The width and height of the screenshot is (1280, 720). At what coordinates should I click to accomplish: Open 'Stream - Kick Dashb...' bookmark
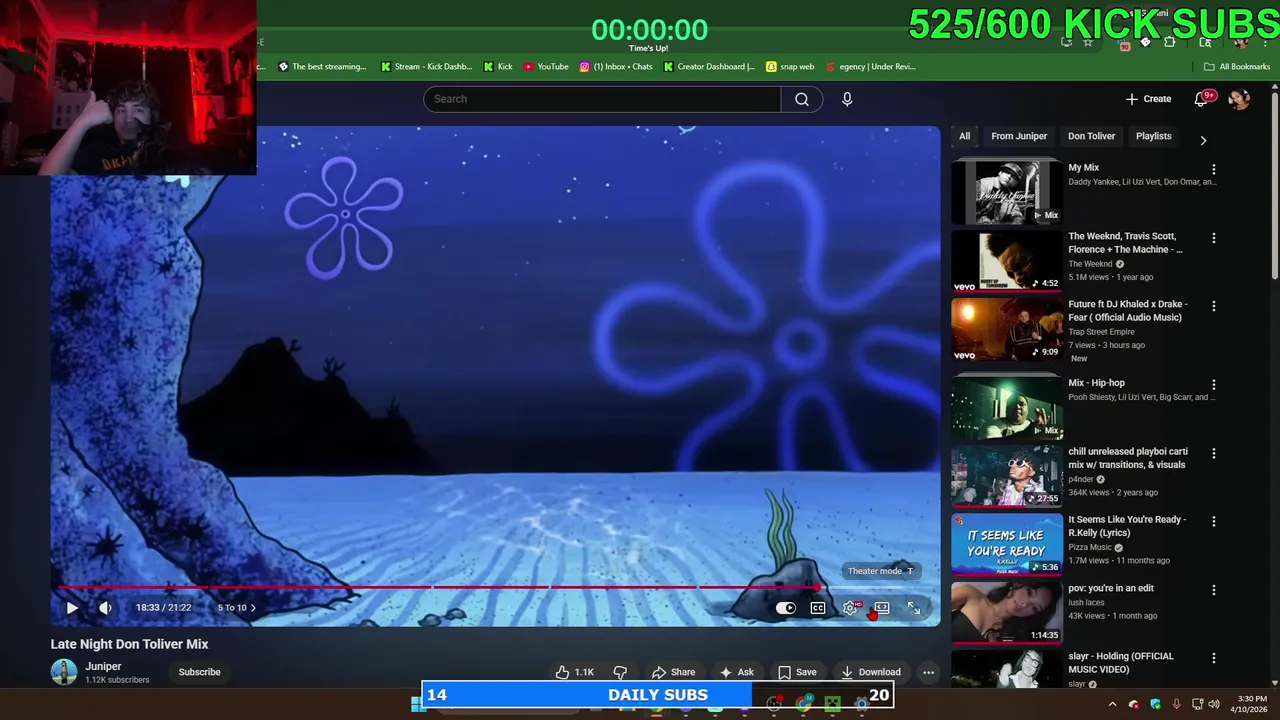coord(426,67)
